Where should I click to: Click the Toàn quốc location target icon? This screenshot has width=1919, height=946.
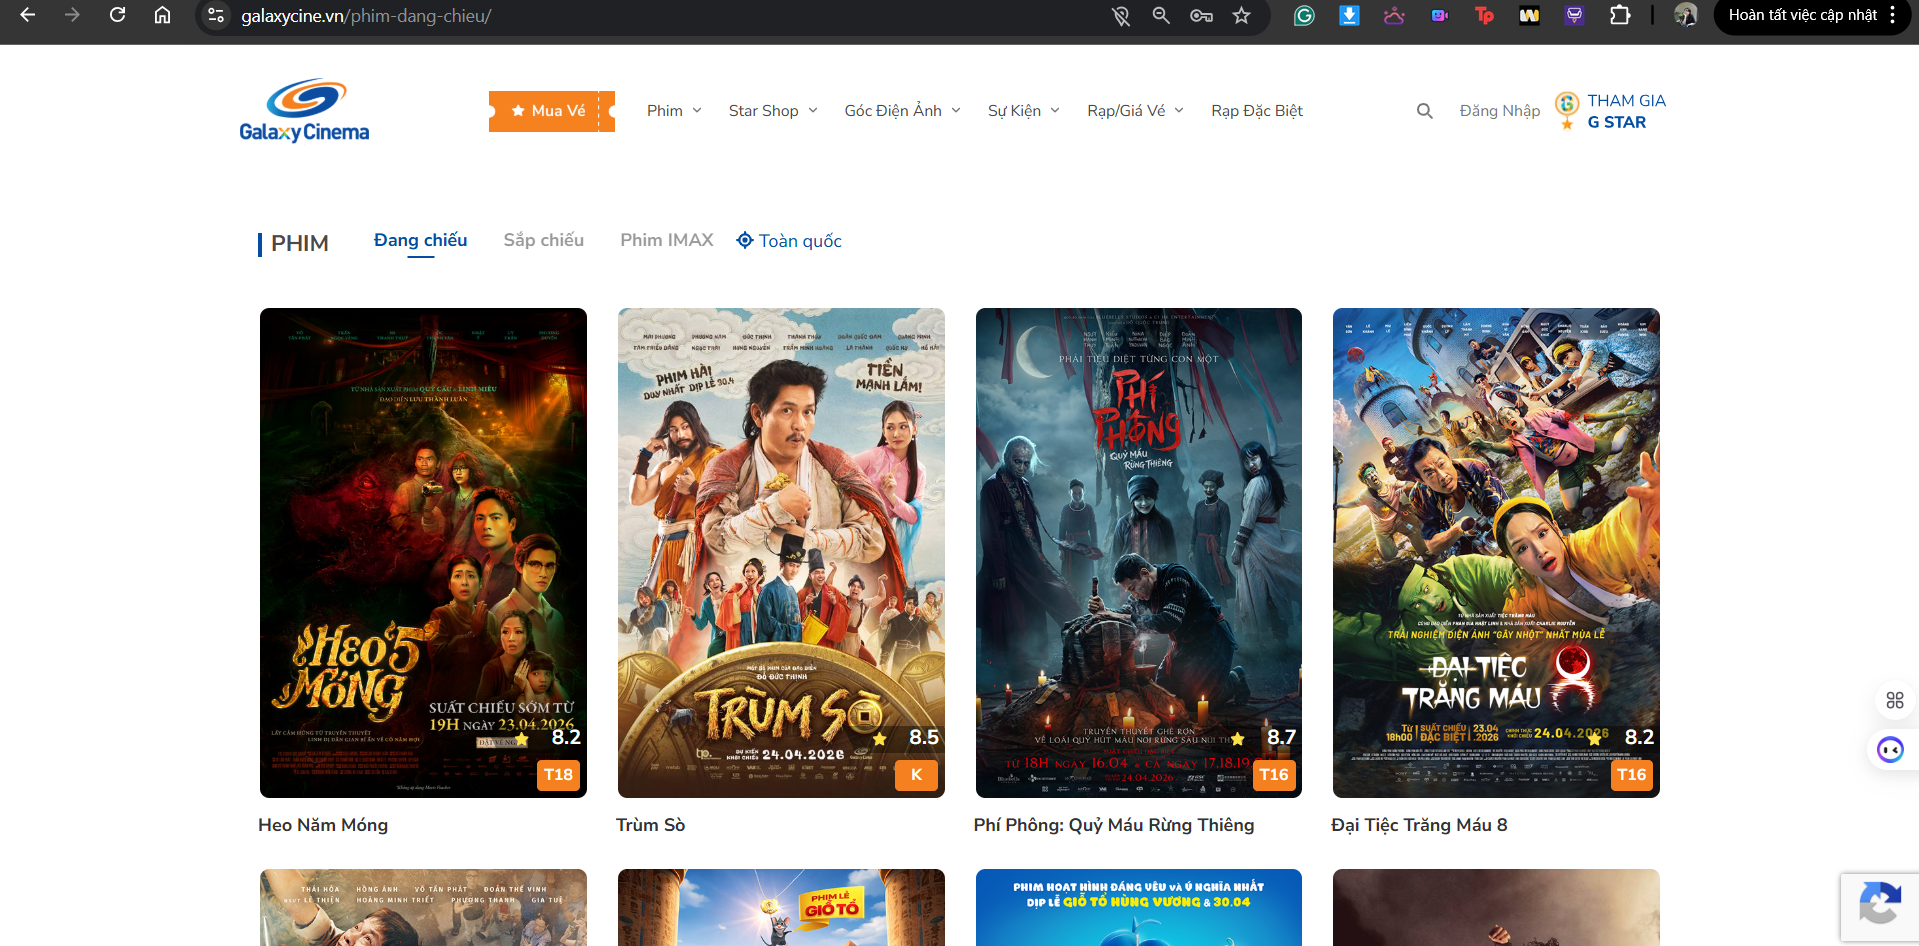pos(745,240)
